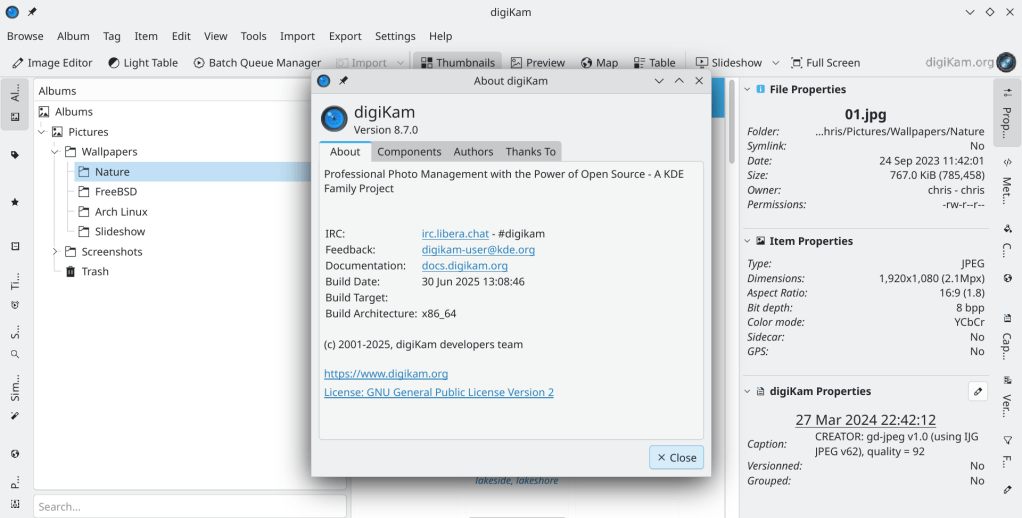1022x518 pixels.
Task: Open the Image Editor
Action: (52, 62)
